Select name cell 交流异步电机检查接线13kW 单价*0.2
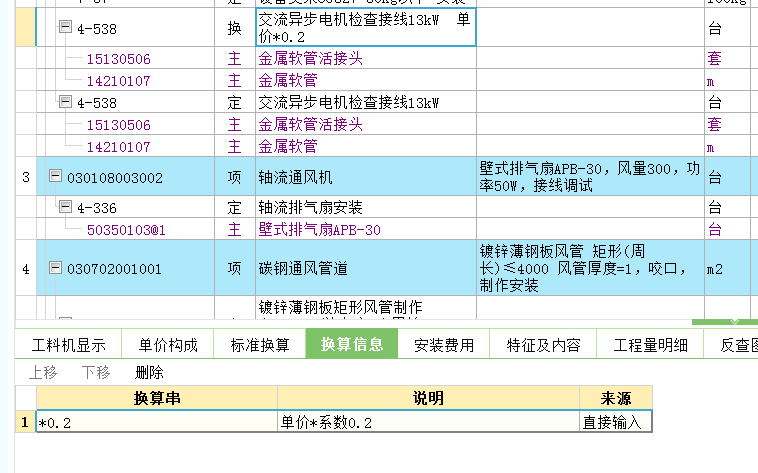This screenshot has width=758, height=473. [365, 28]
